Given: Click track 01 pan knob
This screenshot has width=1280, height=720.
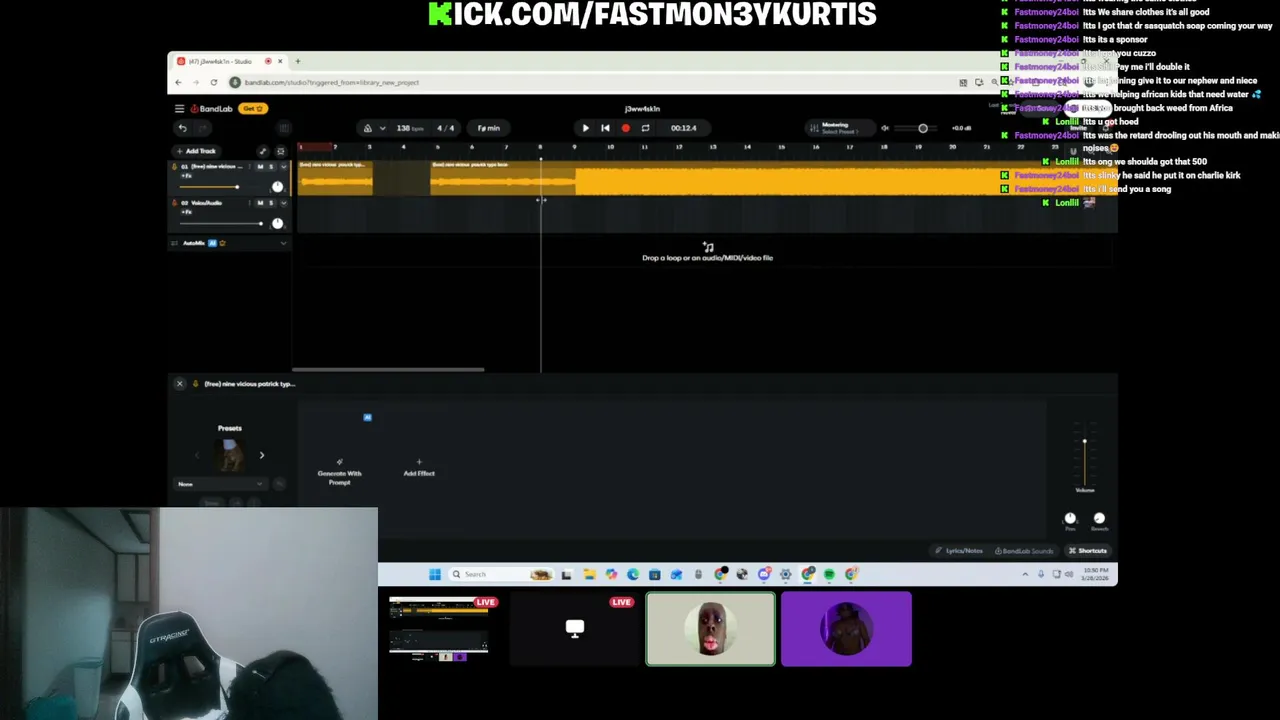Looking at the screenshot, I should (x=277, y=187).
